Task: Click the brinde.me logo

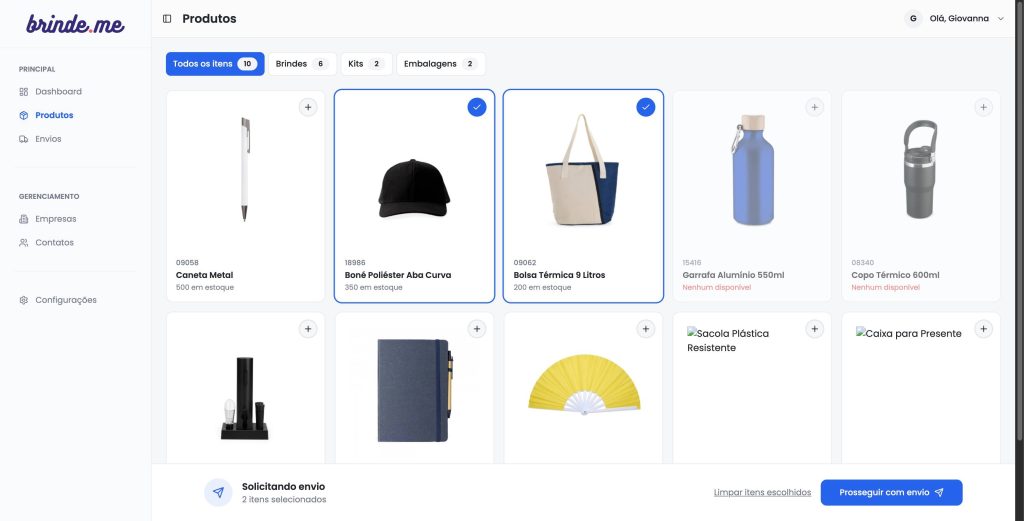Action: coord(75,24)
